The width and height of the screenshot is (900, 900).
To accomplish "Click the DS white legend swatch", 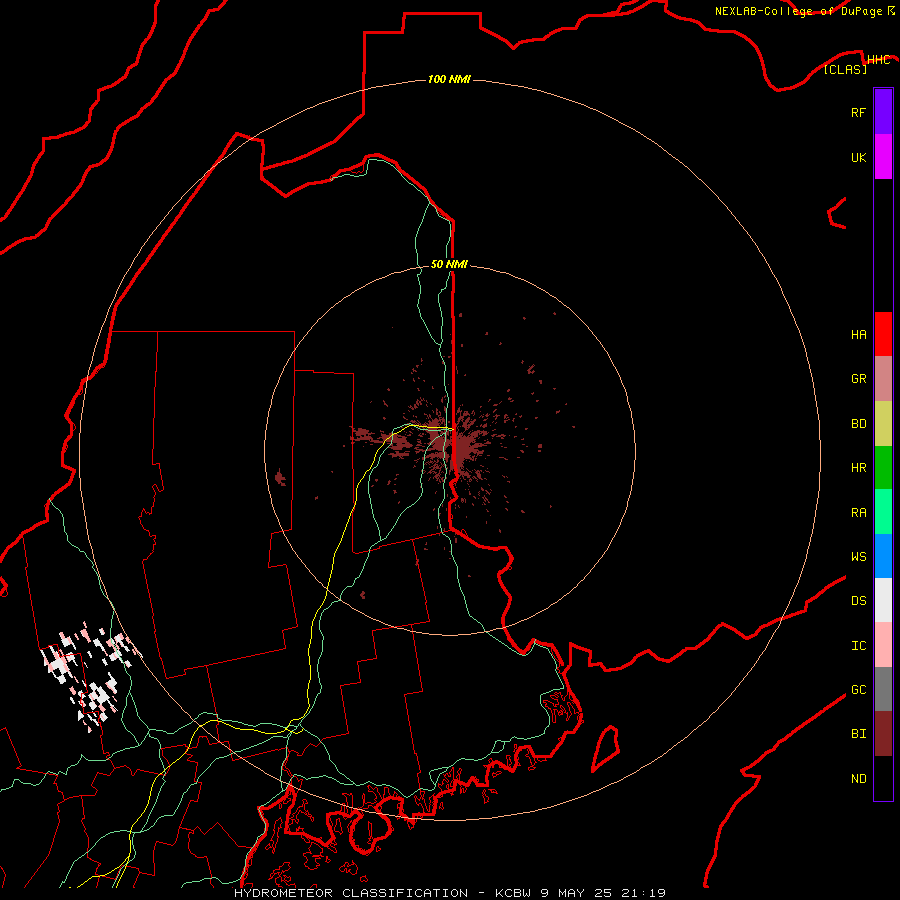I will pos(883,600).
